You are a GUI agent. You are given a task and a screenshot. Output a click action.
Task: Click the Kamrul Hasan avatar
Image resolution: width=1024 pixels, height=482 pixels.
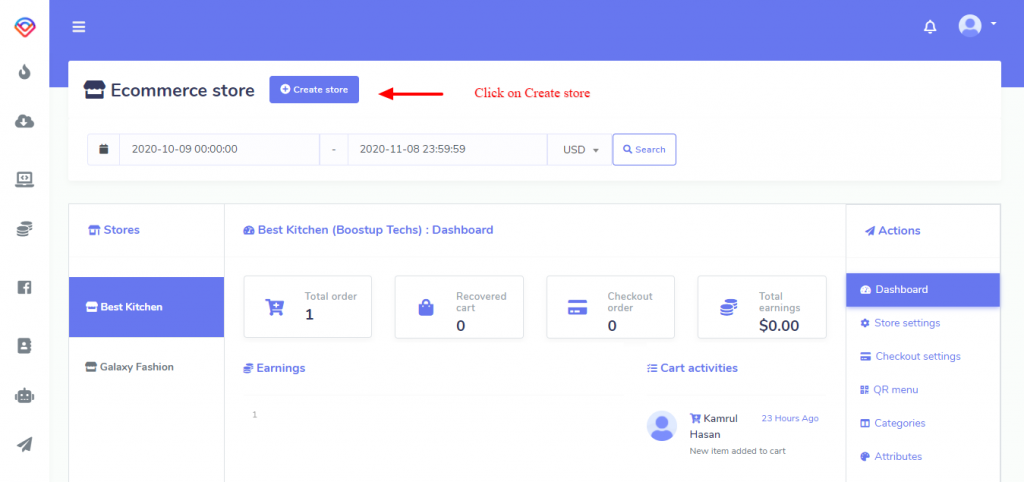pos(662,426)
